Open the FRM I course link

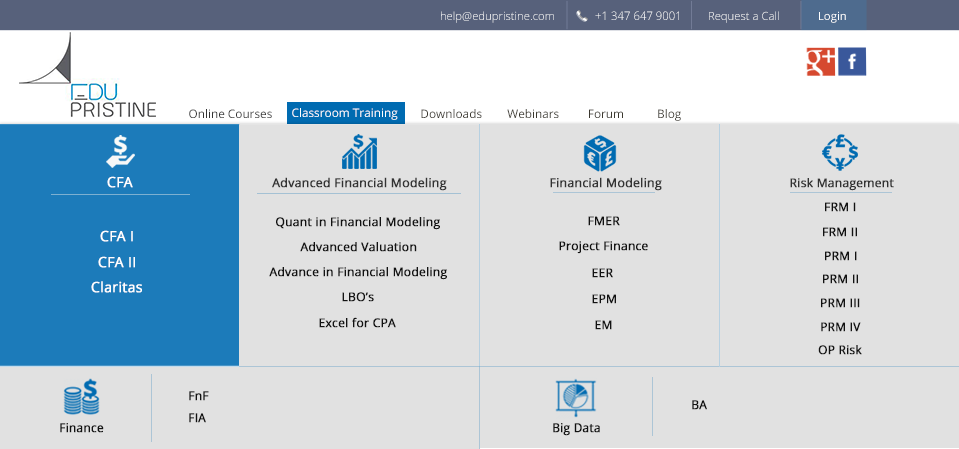(840, 207)
